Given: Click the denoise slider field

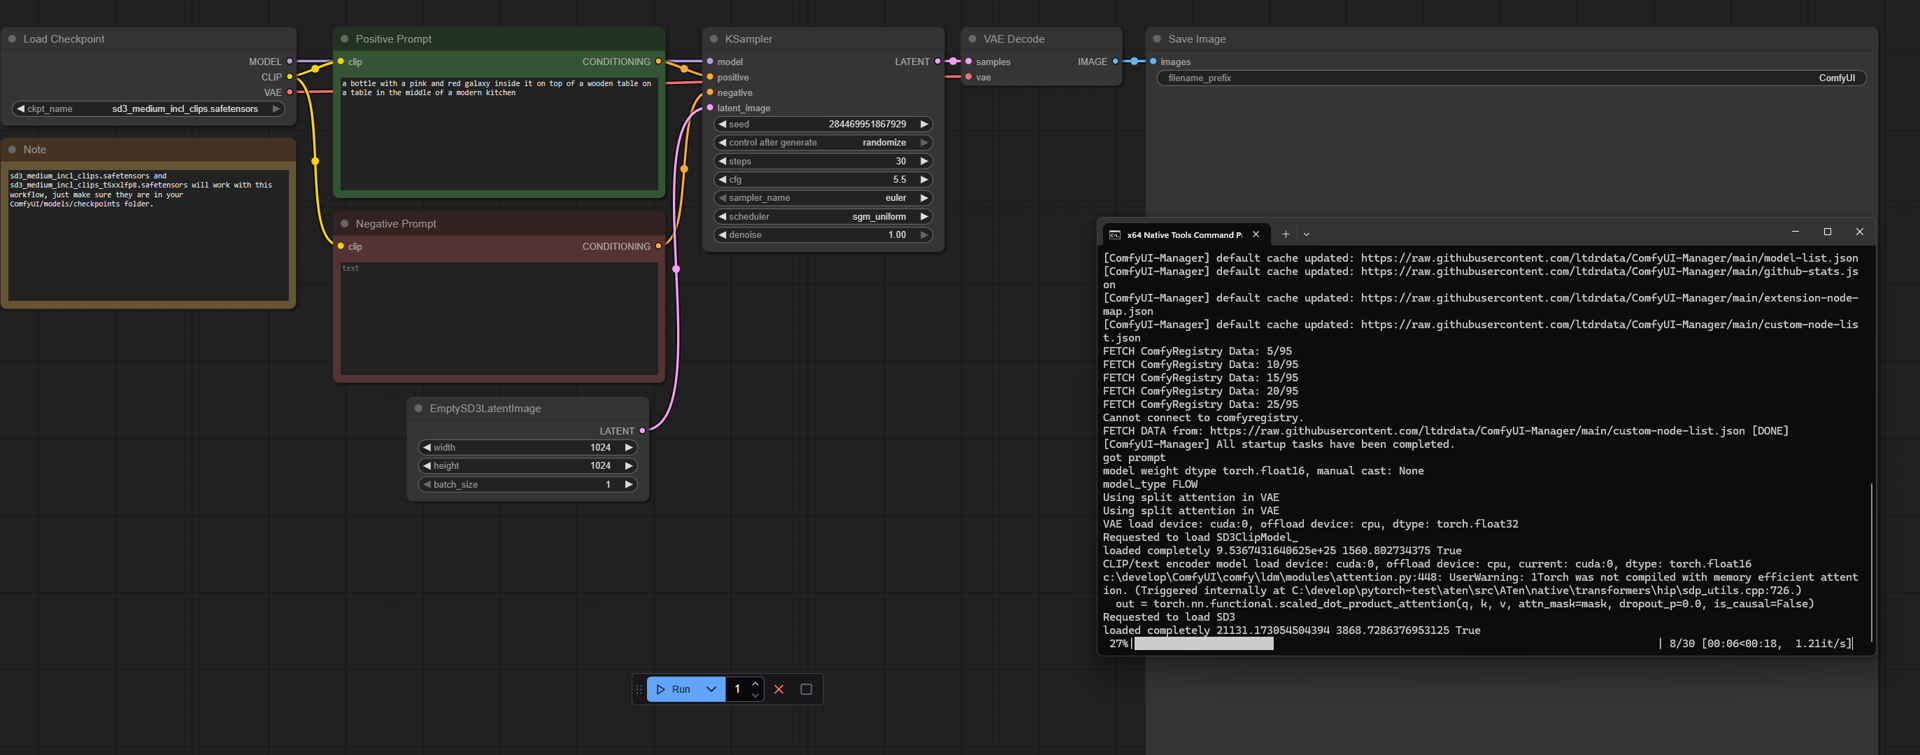Looking at the screenshot, I should coord(822,235).
